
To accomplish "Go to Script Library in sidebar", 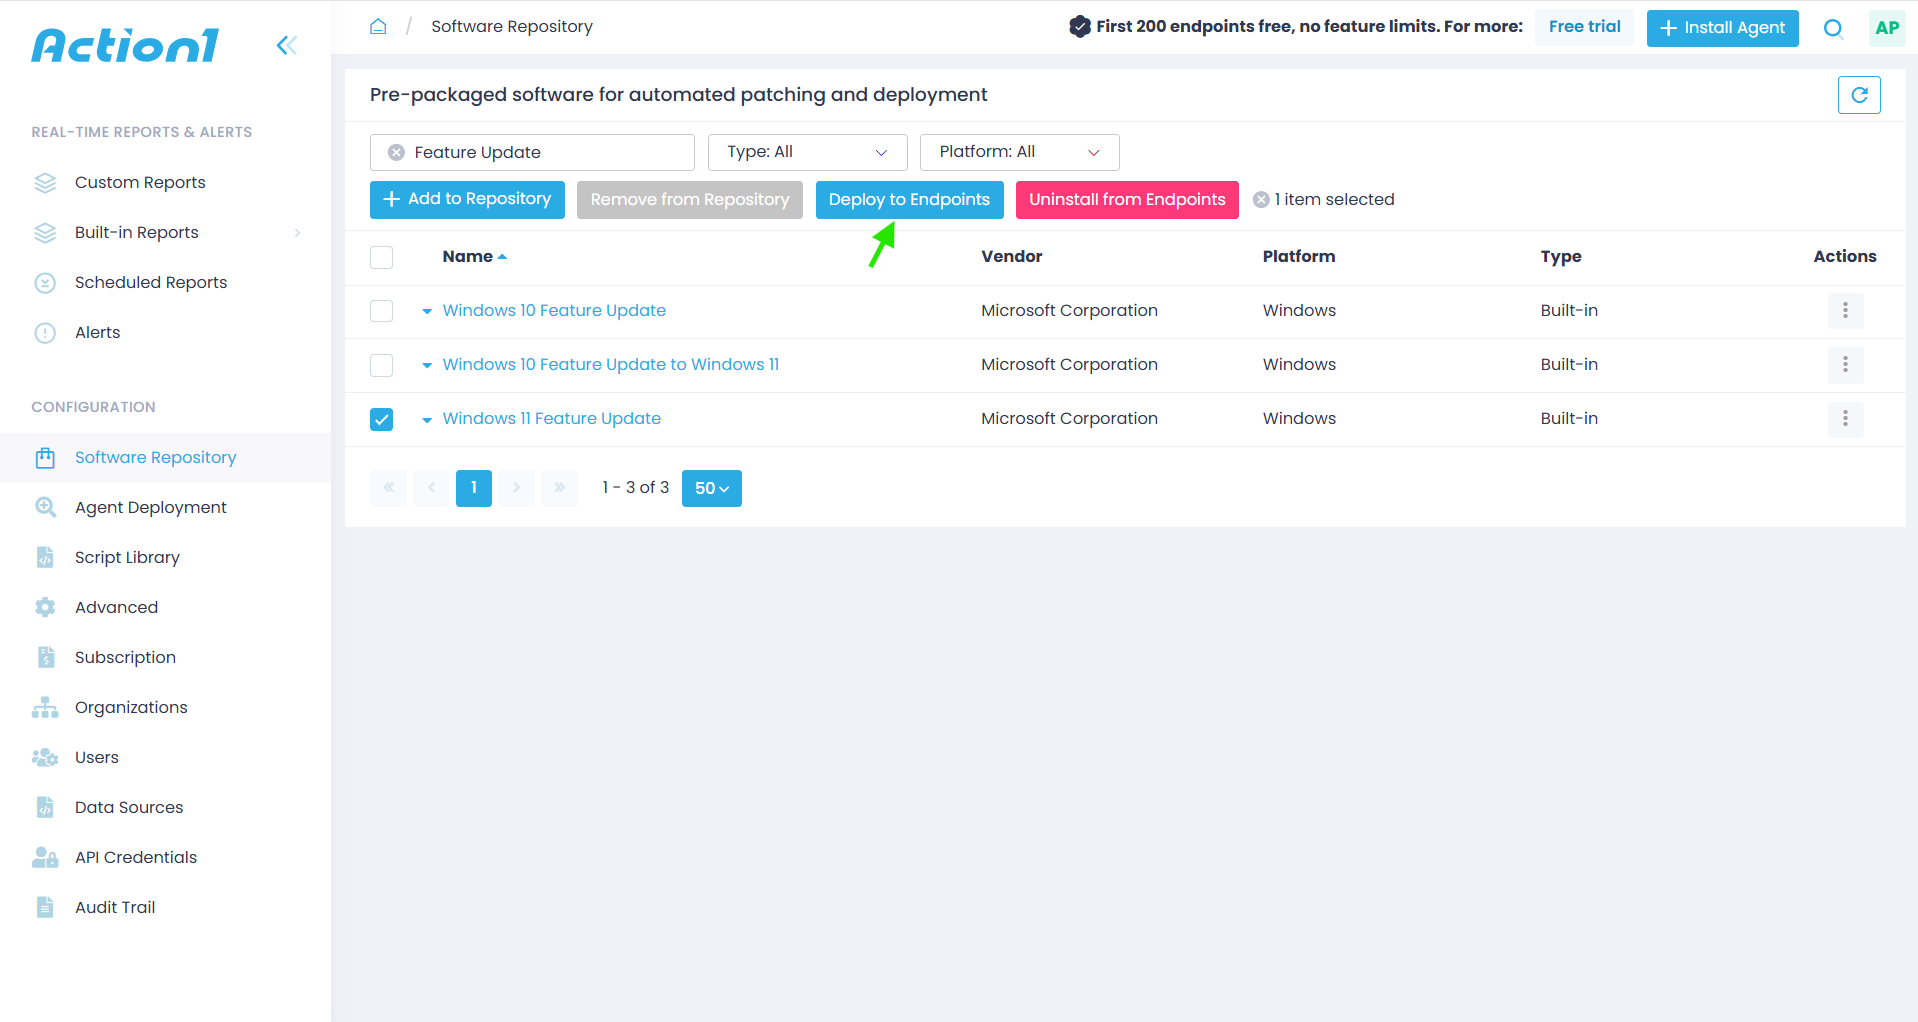I will tap(127, 557).
